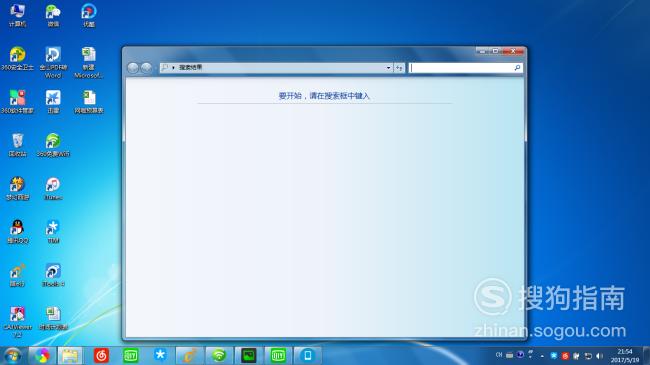Click the green WiFi taskbar icon
The width and height of the screenshot is (650, 365).
coord(219,356)
